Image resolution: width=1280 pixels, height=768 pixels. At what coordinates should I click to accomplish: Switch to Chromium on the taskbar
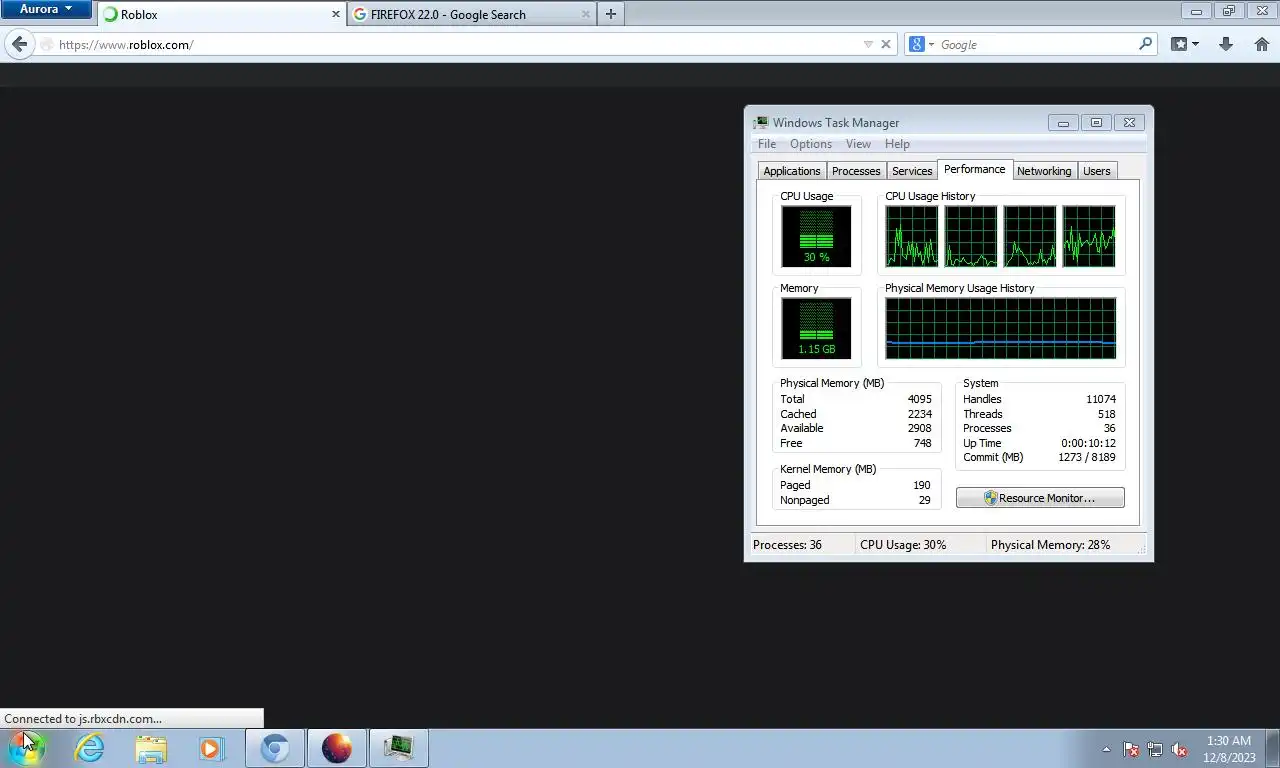[275, 748]
